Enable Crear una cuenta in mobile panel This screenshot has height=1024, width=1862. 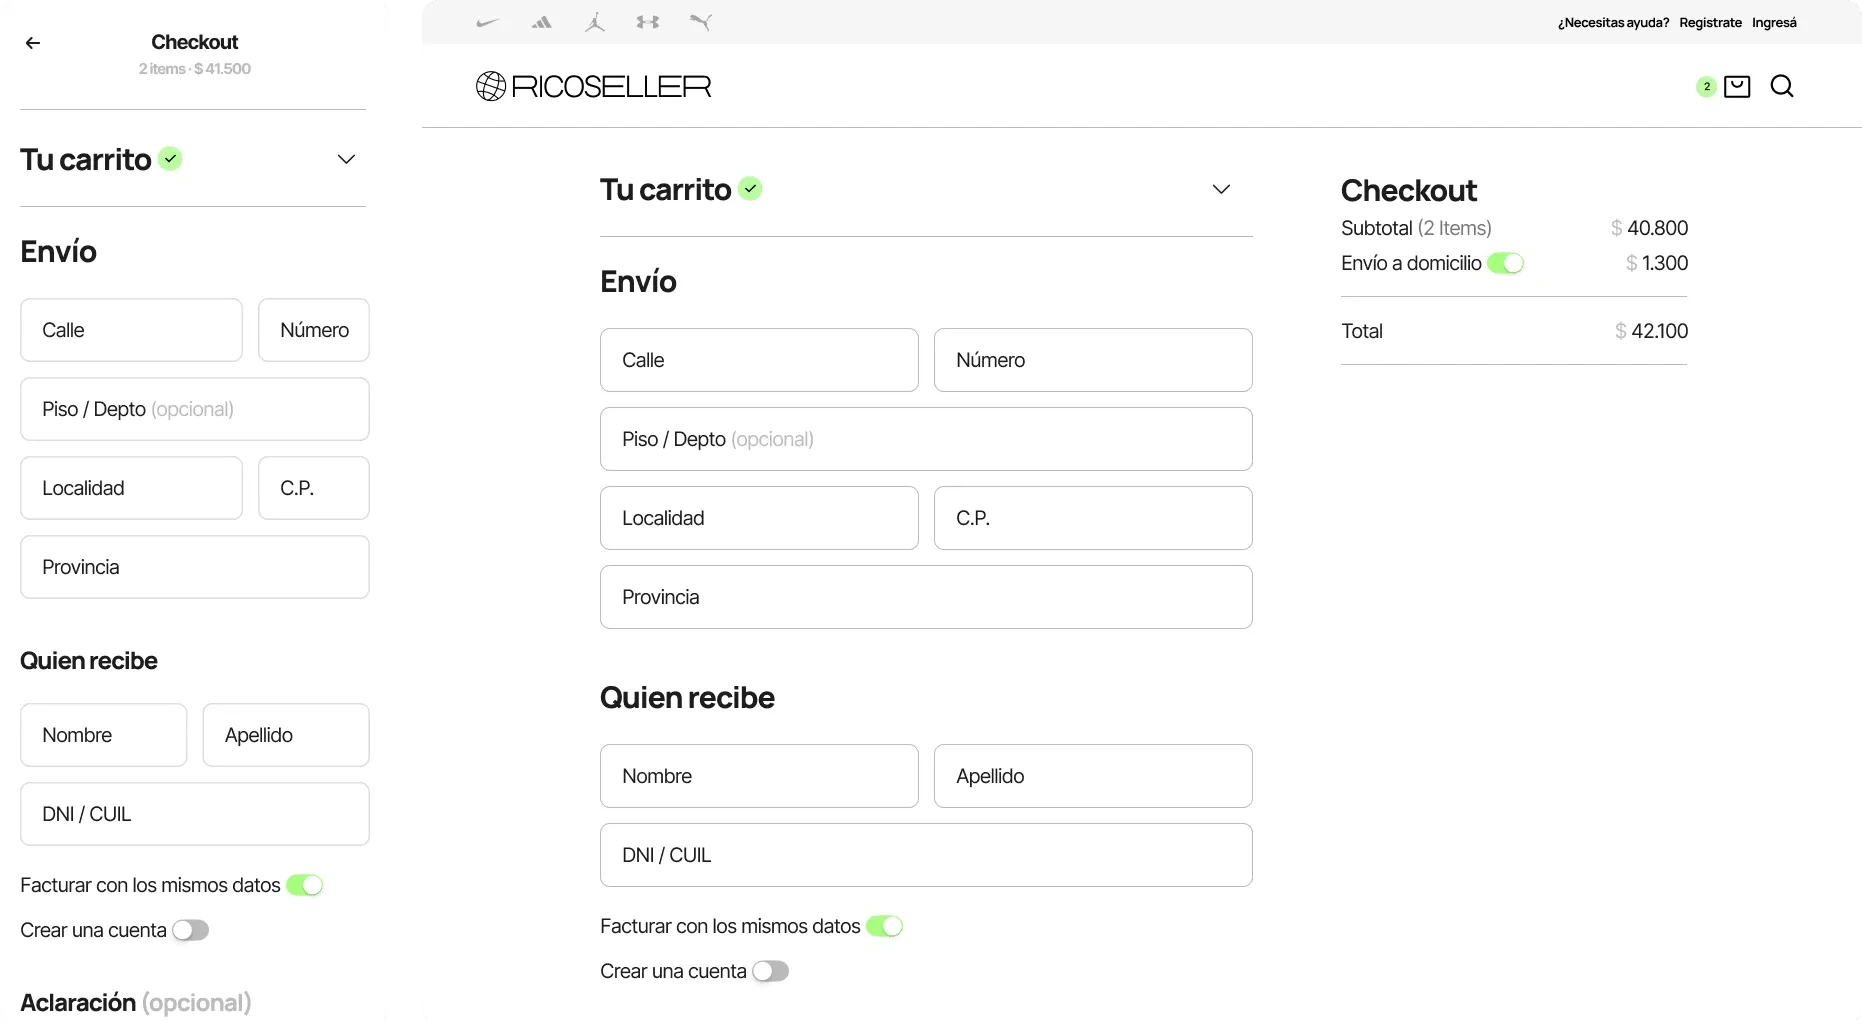(190, 931)
